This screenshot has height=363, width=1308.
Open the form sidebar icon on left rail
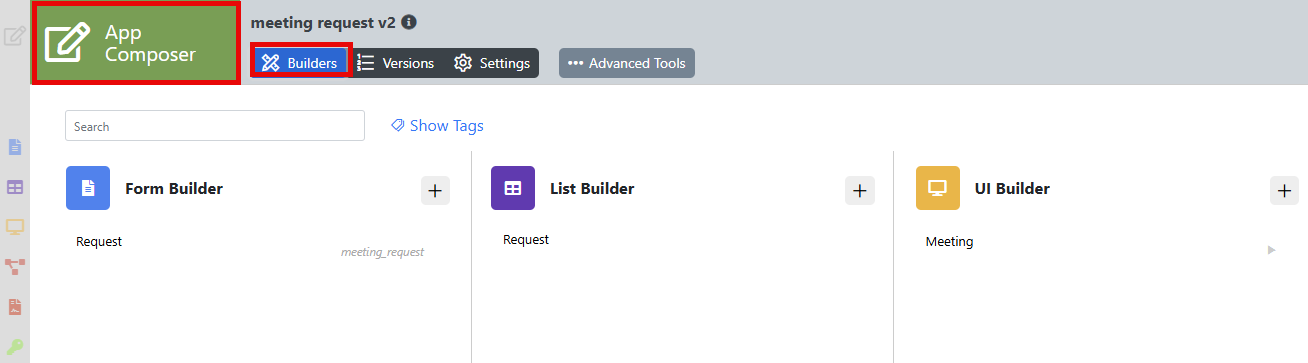pos(15,147)
